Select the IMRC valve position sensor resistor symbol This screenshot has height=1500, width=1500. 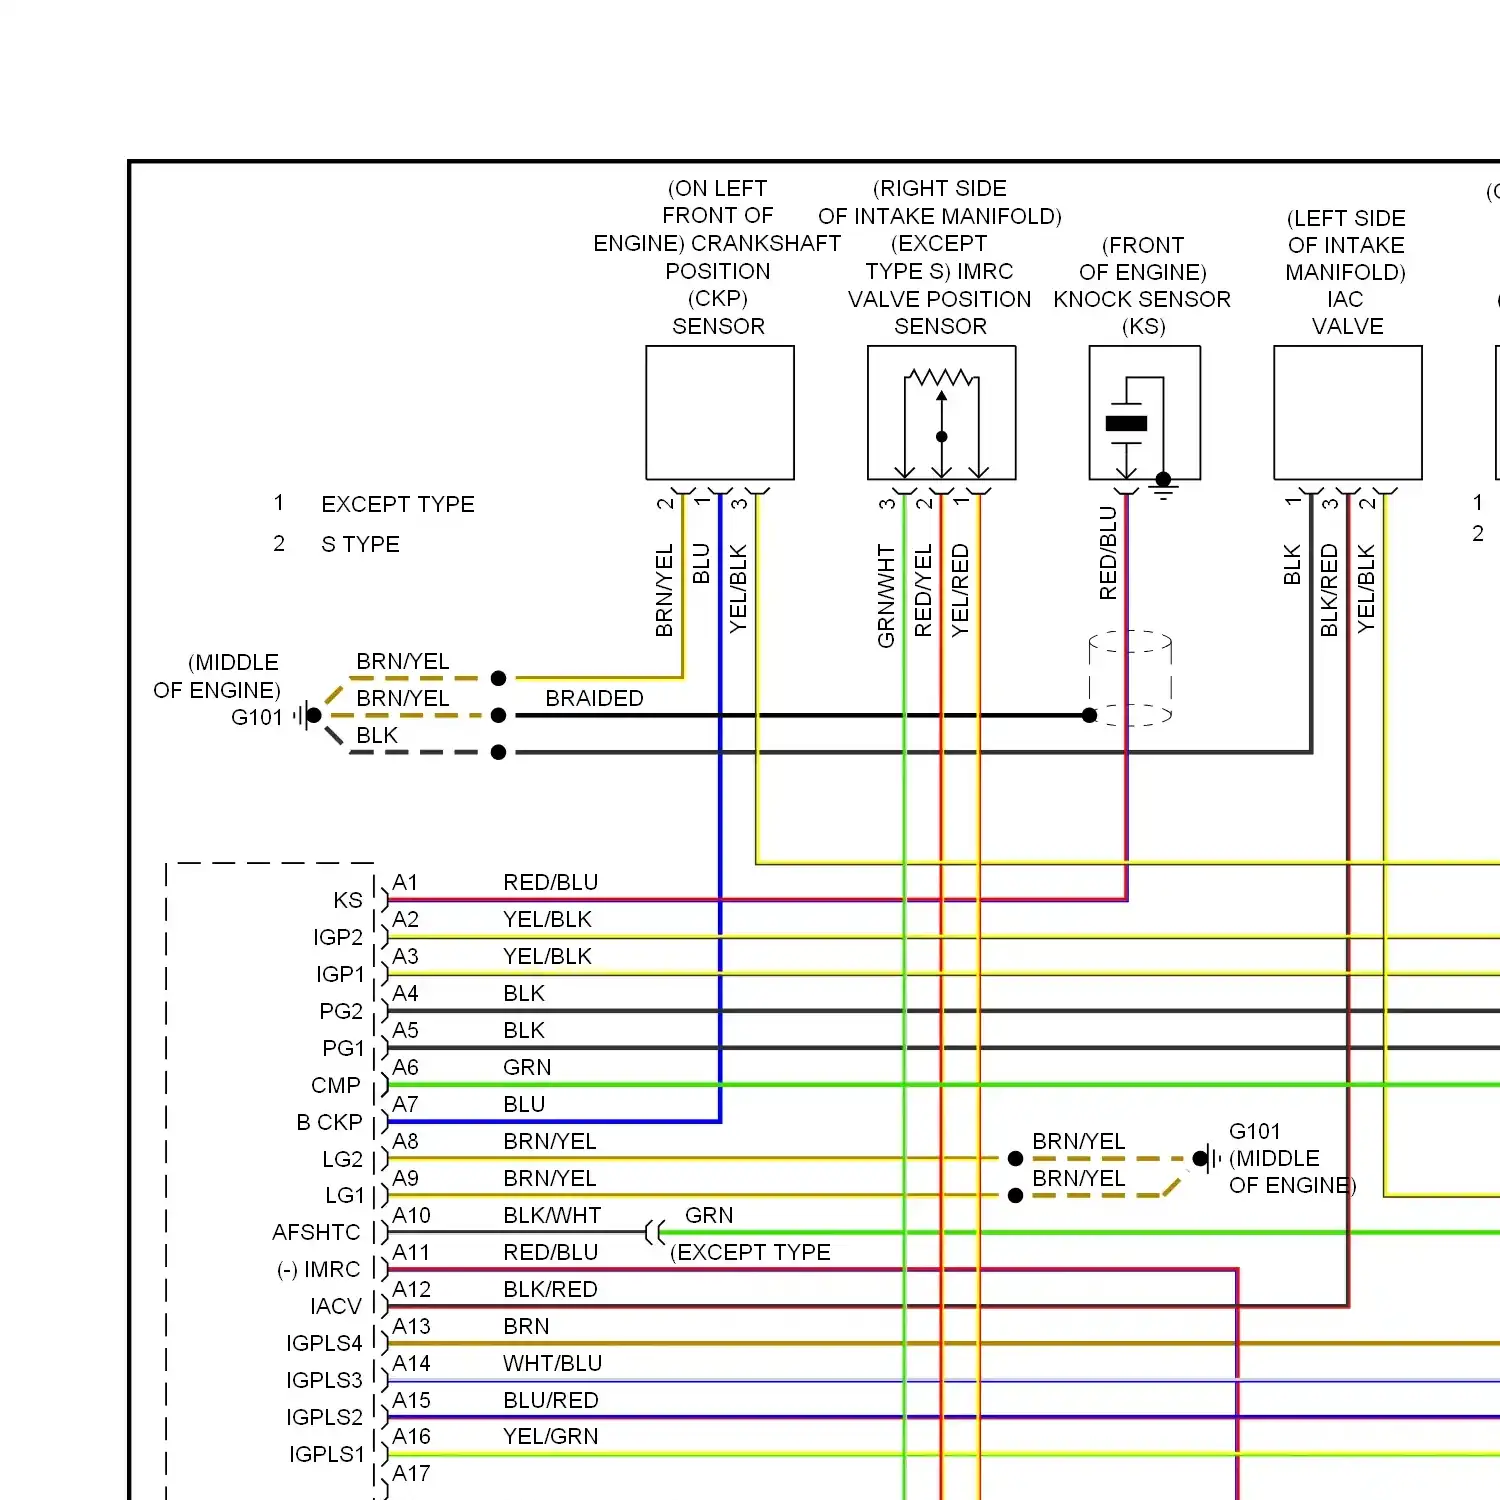(941, 378)
